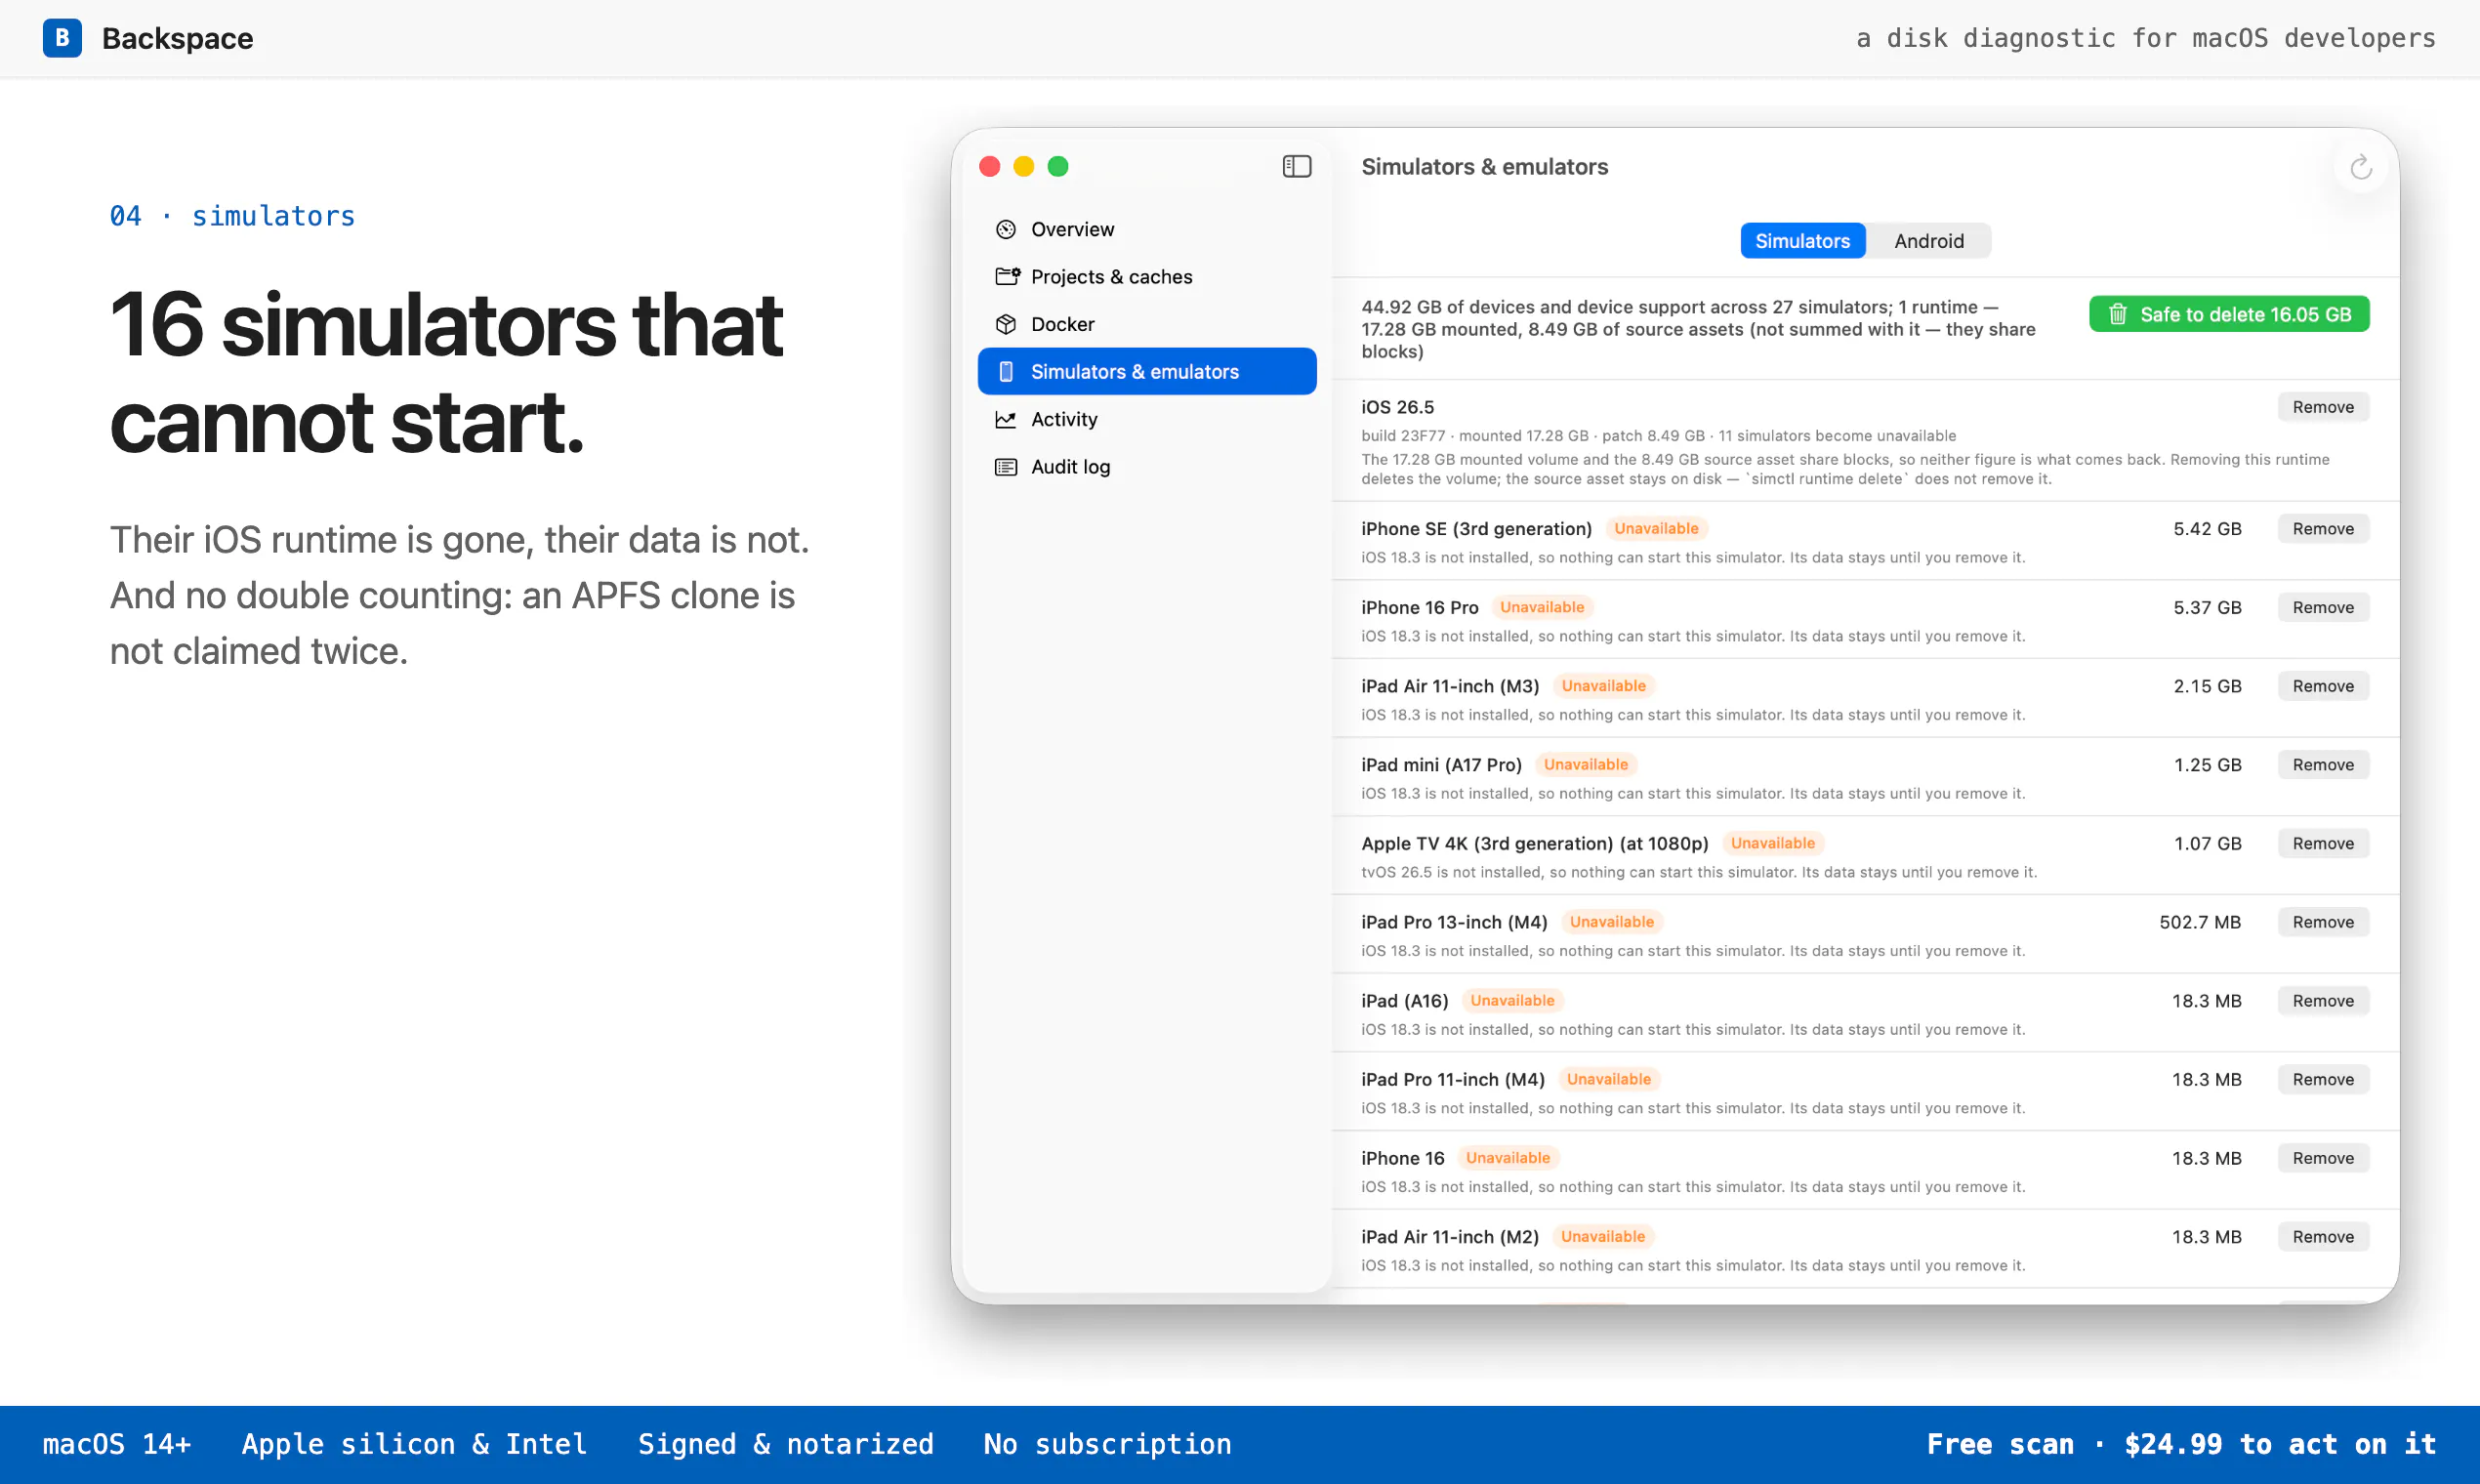
Task: Click the Unavailable badge on Apple TV 4K
Action: click(1773, 843)
